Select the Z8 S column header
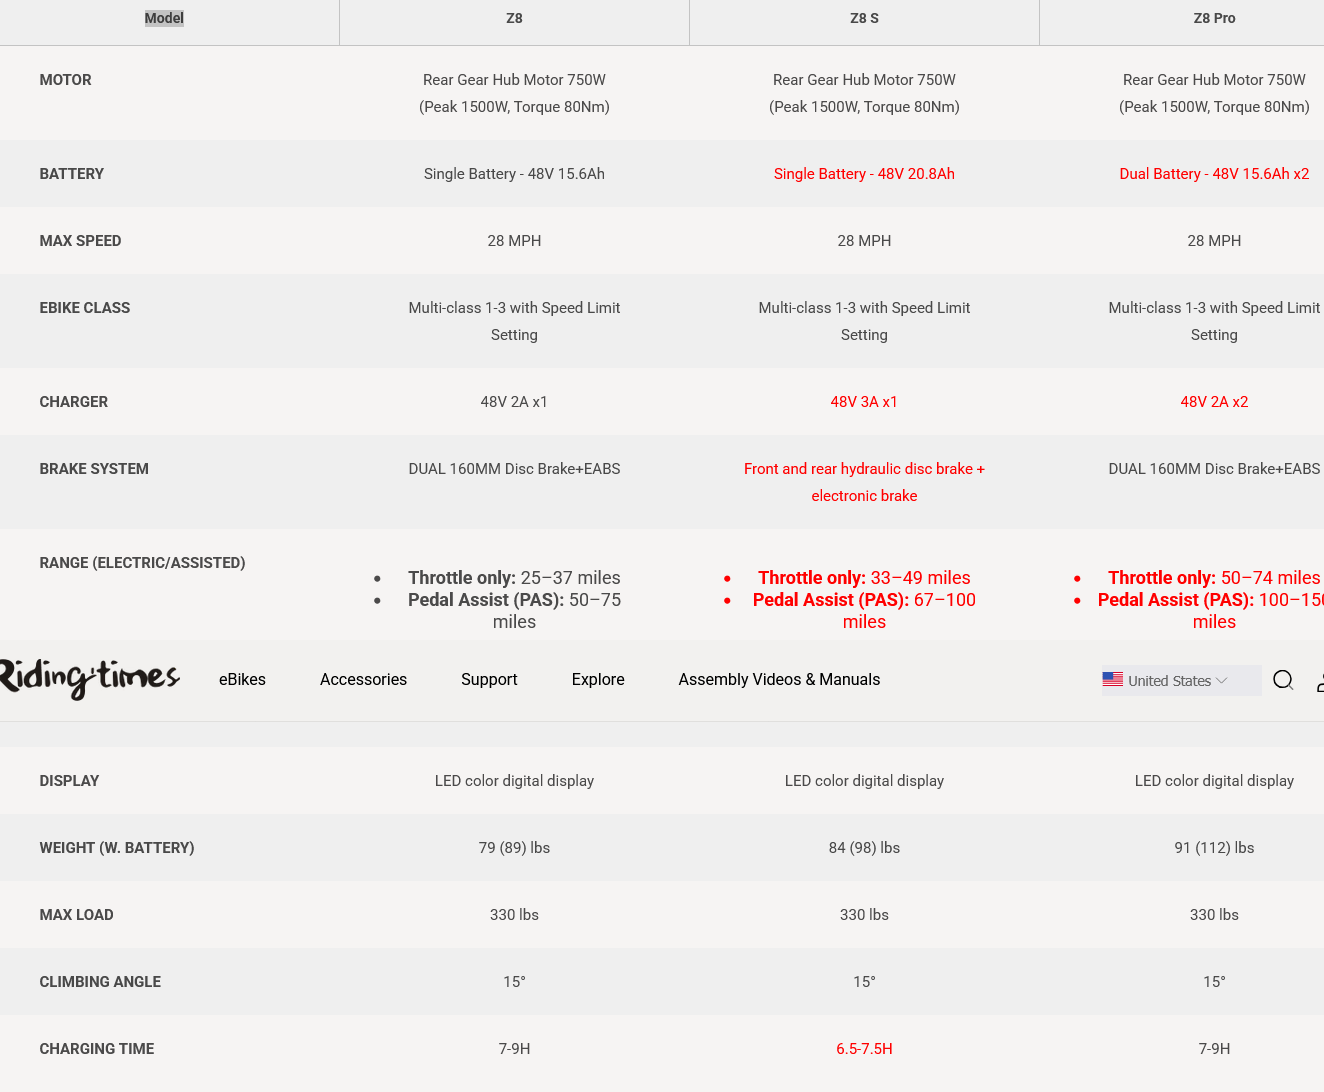Viewport: 1324px width, 1092px height. point(864,18)
